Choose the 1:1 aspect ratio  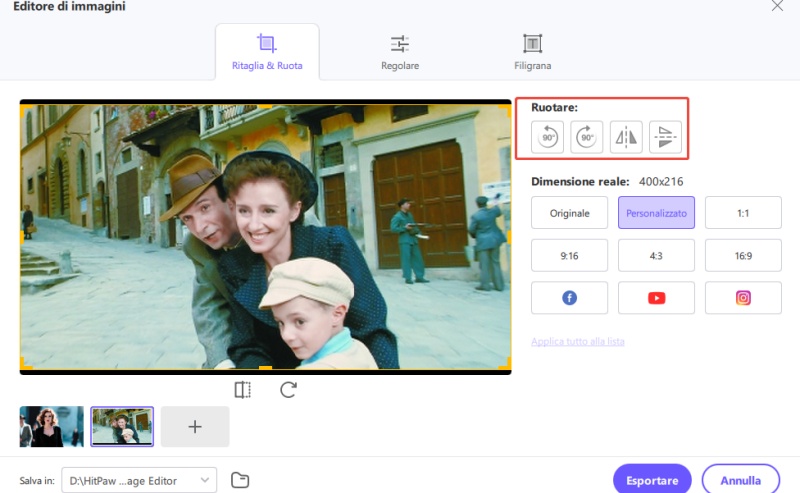coord(743,213)
